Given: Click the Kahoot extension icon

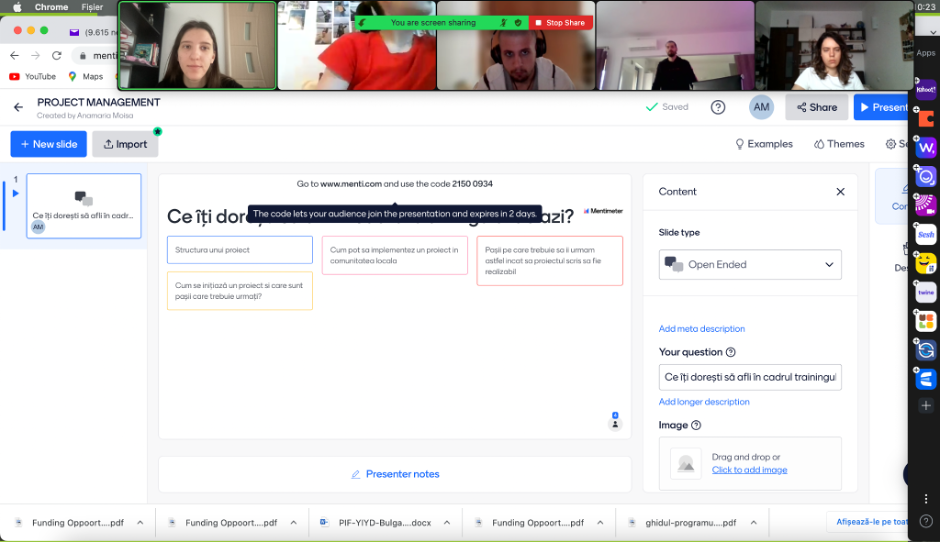Looking at the screenshot, I should coord(926,89).
